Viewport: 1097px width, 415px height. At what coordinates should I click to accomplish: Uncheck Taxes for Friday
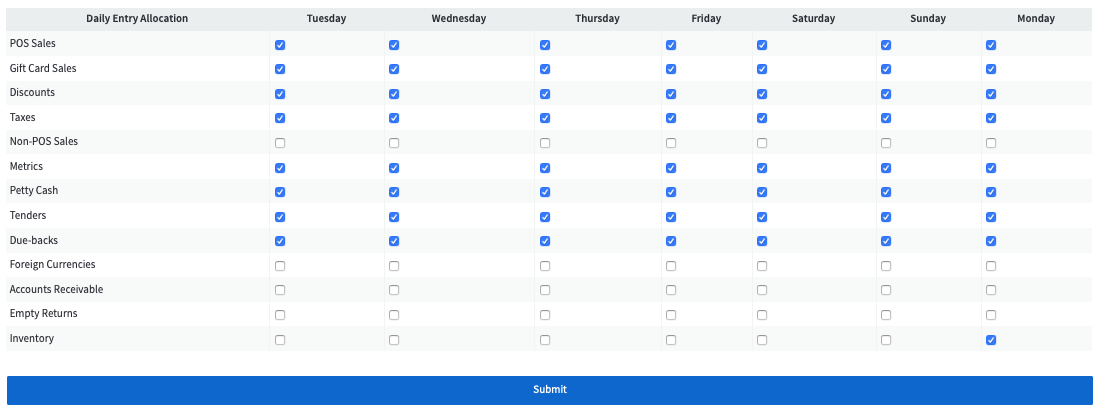pos(671,118)
